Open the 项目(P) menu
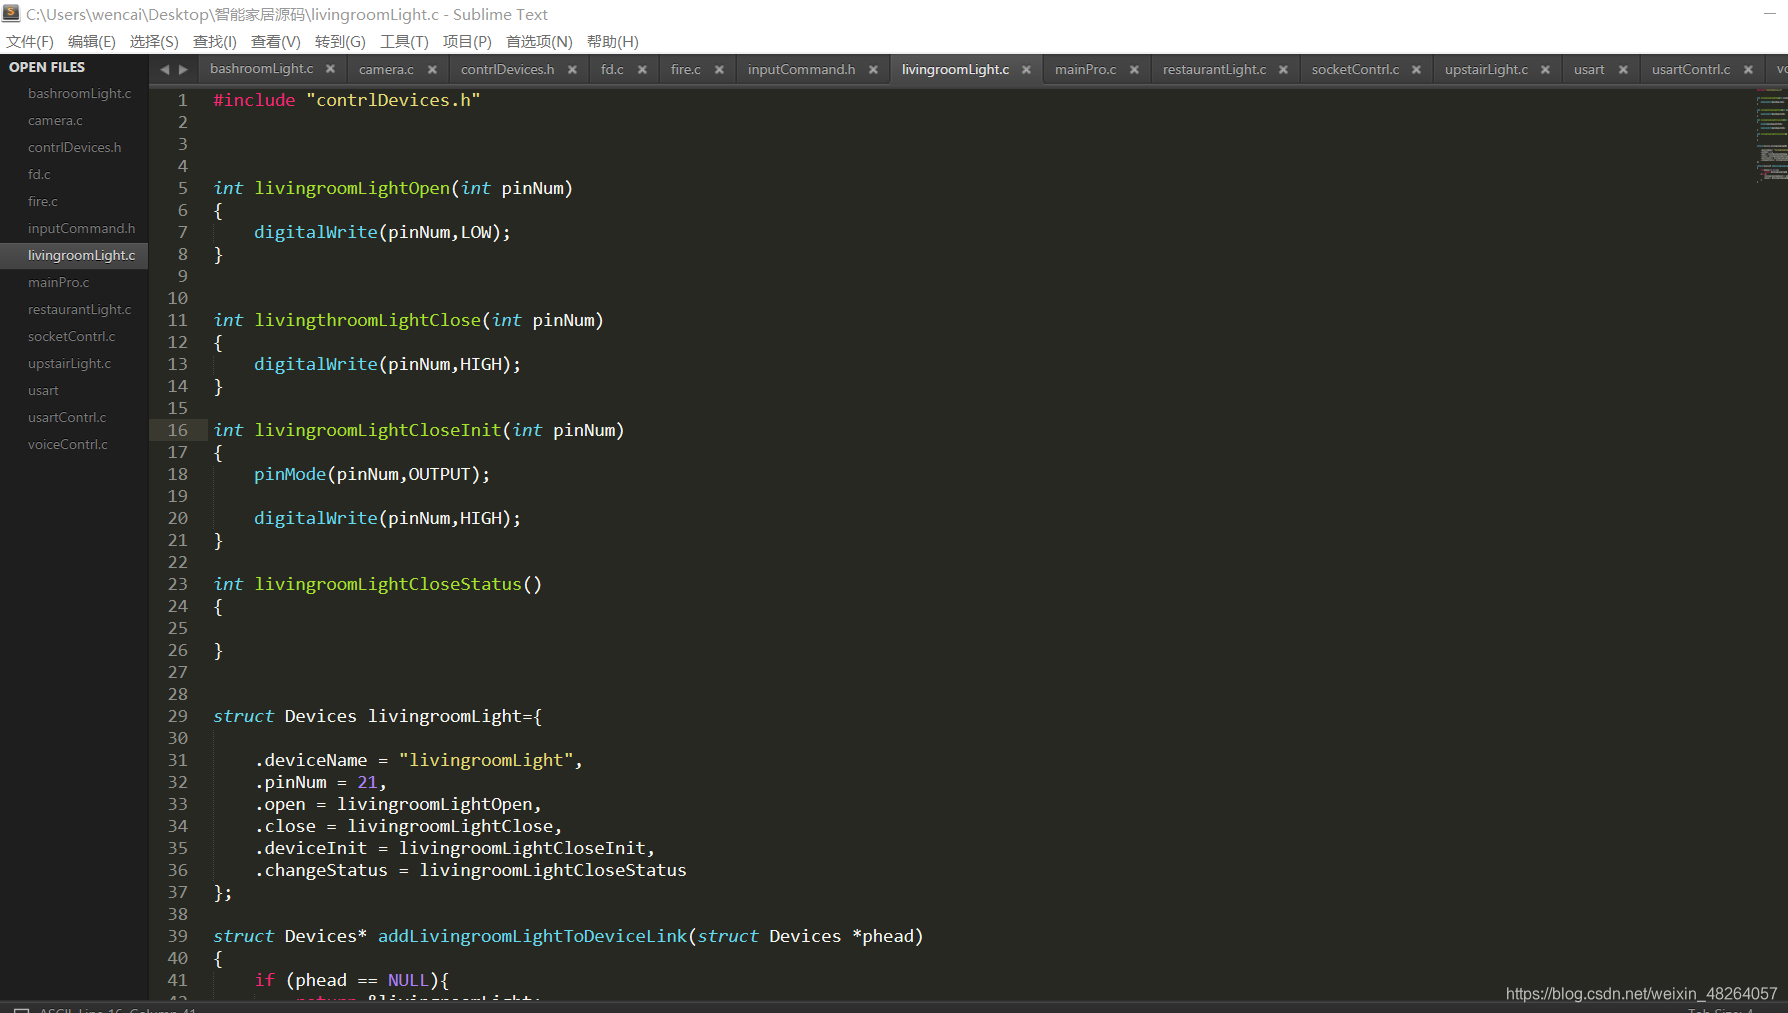This screenshot has width=1788, height=1013. (467, 41)
